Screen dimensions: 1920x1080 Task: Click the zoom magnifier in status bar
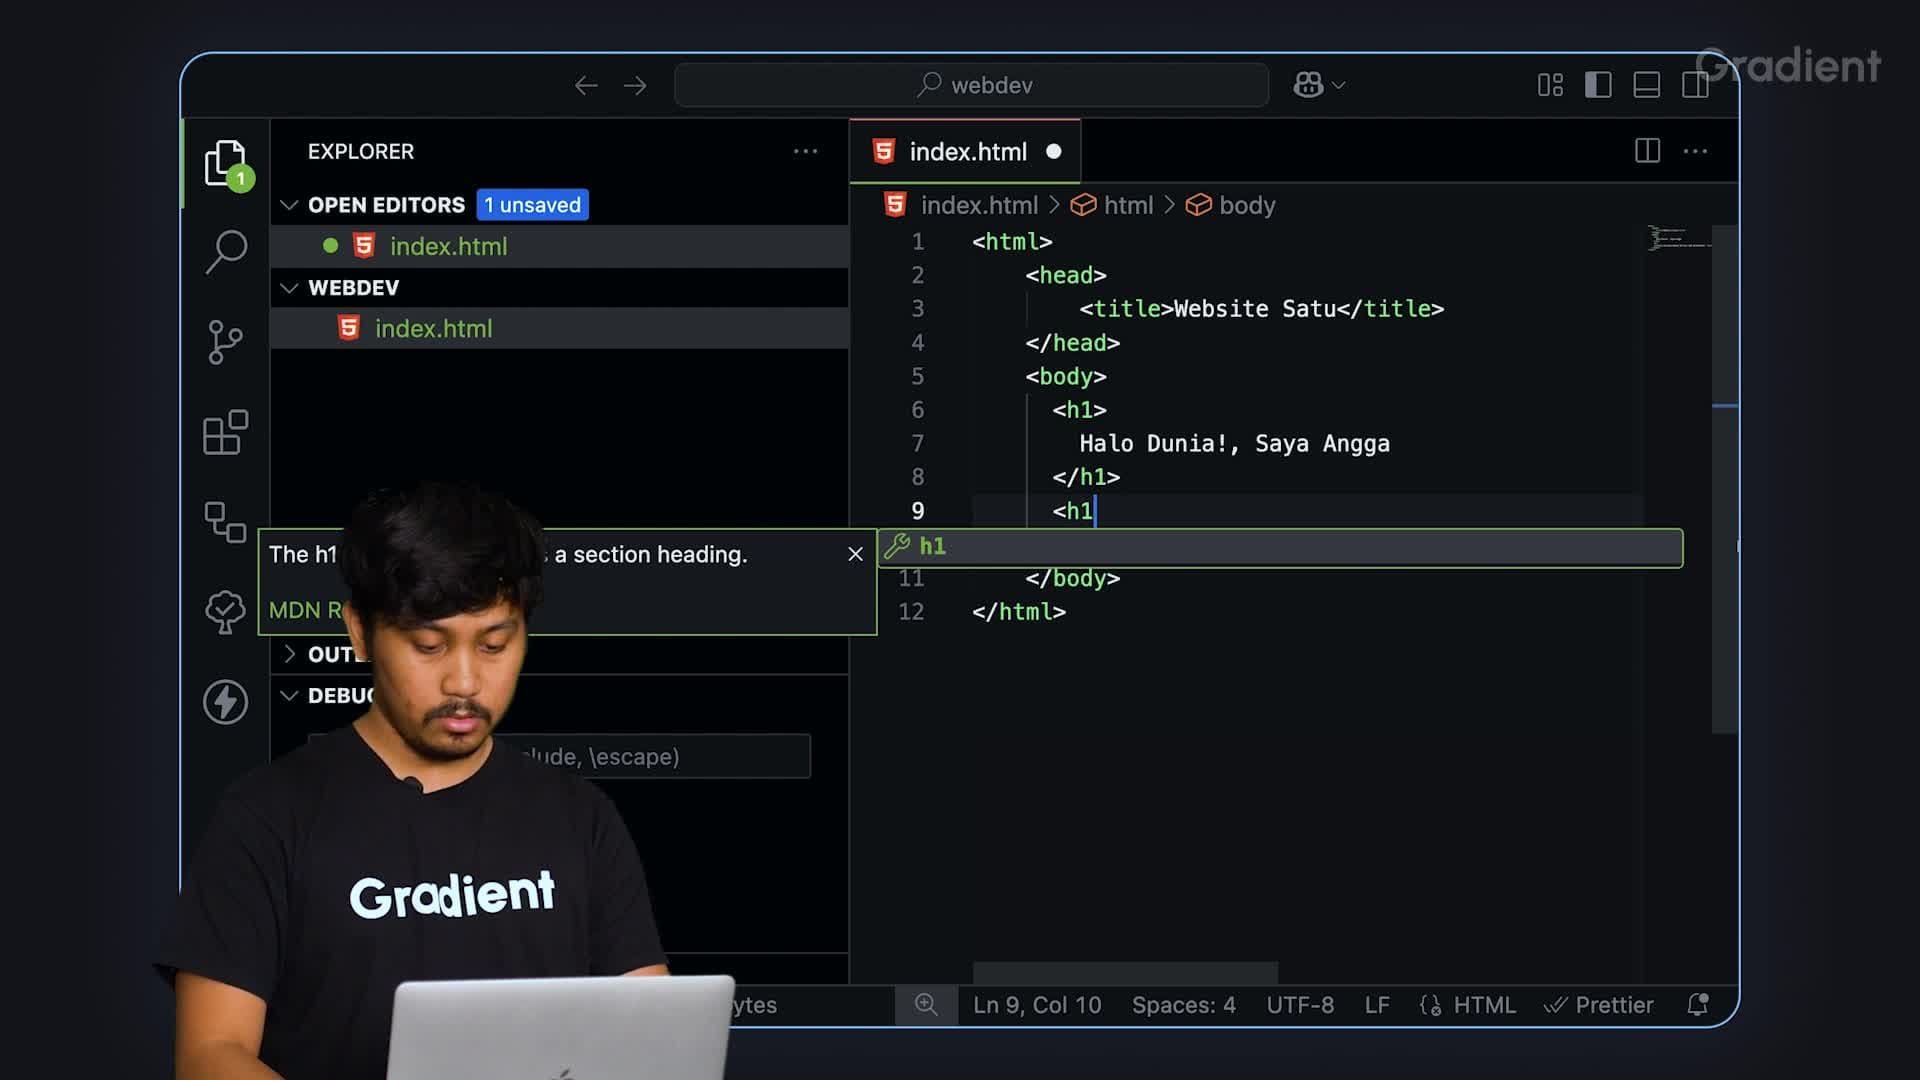(x=926, y=1004)
